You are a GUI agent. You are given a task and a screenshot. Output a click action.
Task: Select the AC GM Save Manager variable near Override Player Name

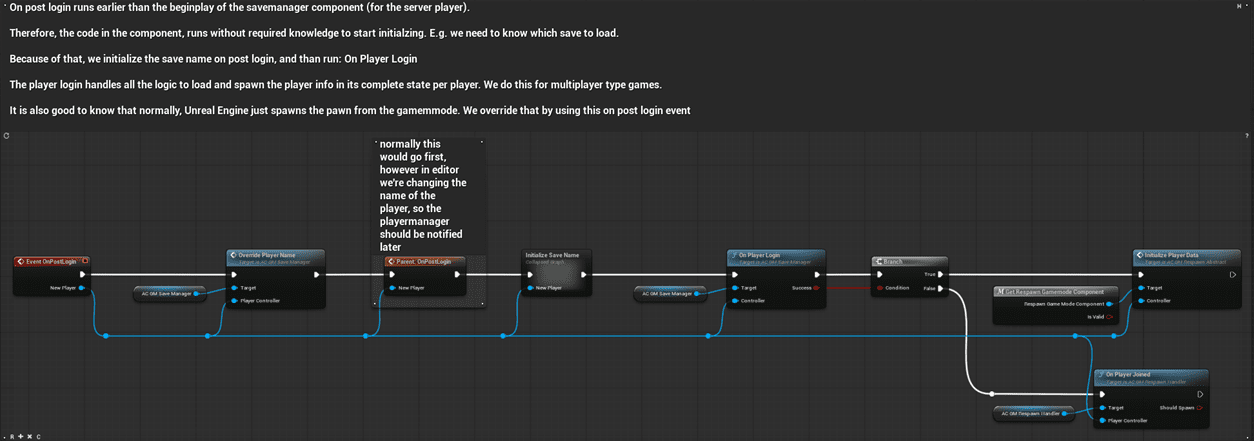click(x=169, y=293)
